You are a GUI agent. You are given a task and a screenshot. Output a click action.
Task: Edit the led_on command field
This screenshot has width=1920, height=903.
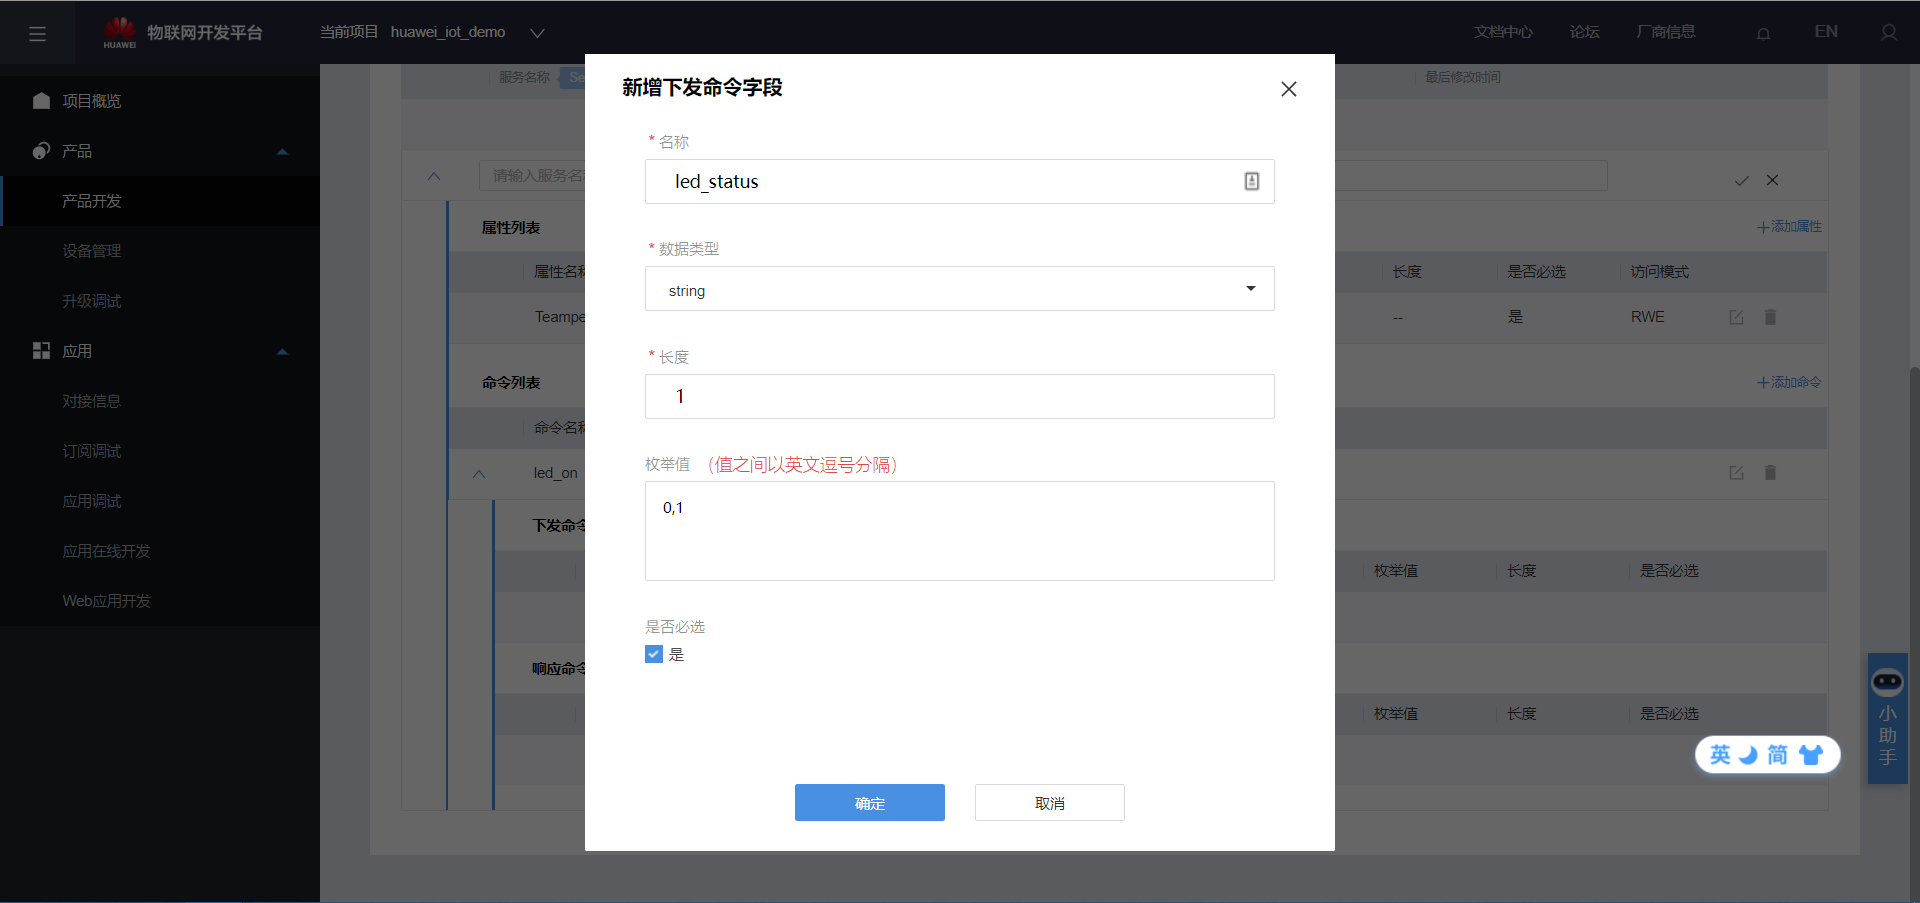1736,473
